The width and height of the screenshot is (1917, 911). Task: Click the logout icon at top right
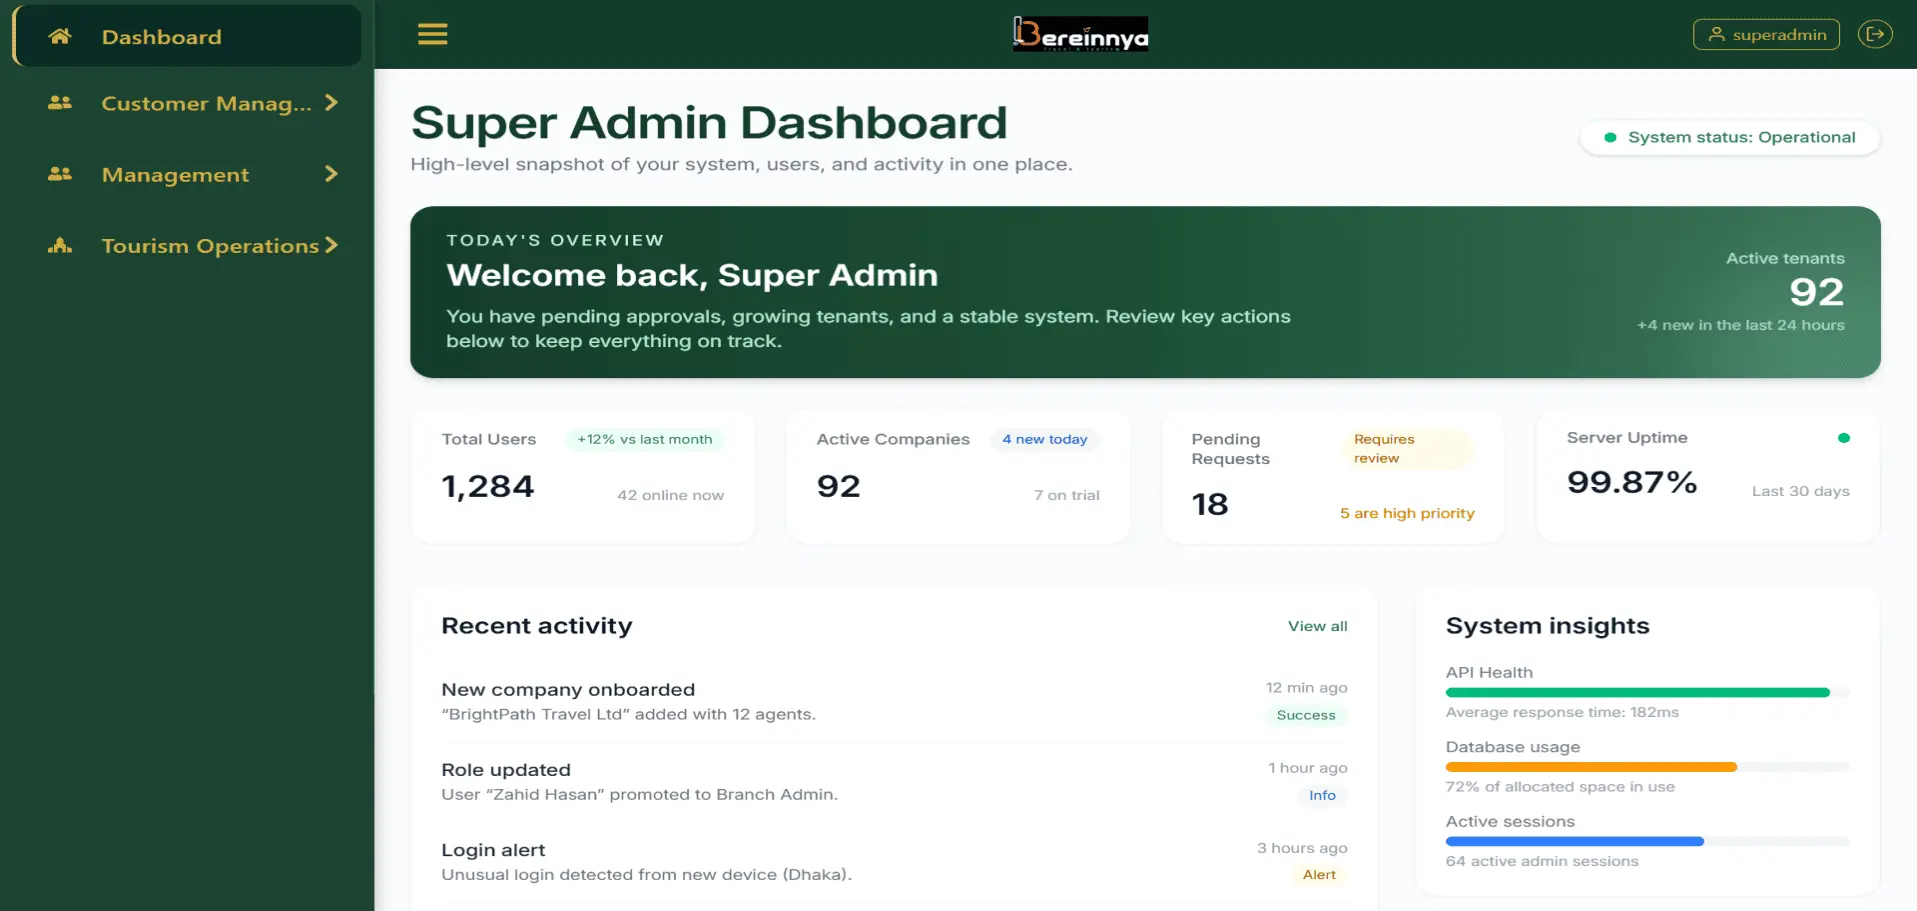point(1875,33)
